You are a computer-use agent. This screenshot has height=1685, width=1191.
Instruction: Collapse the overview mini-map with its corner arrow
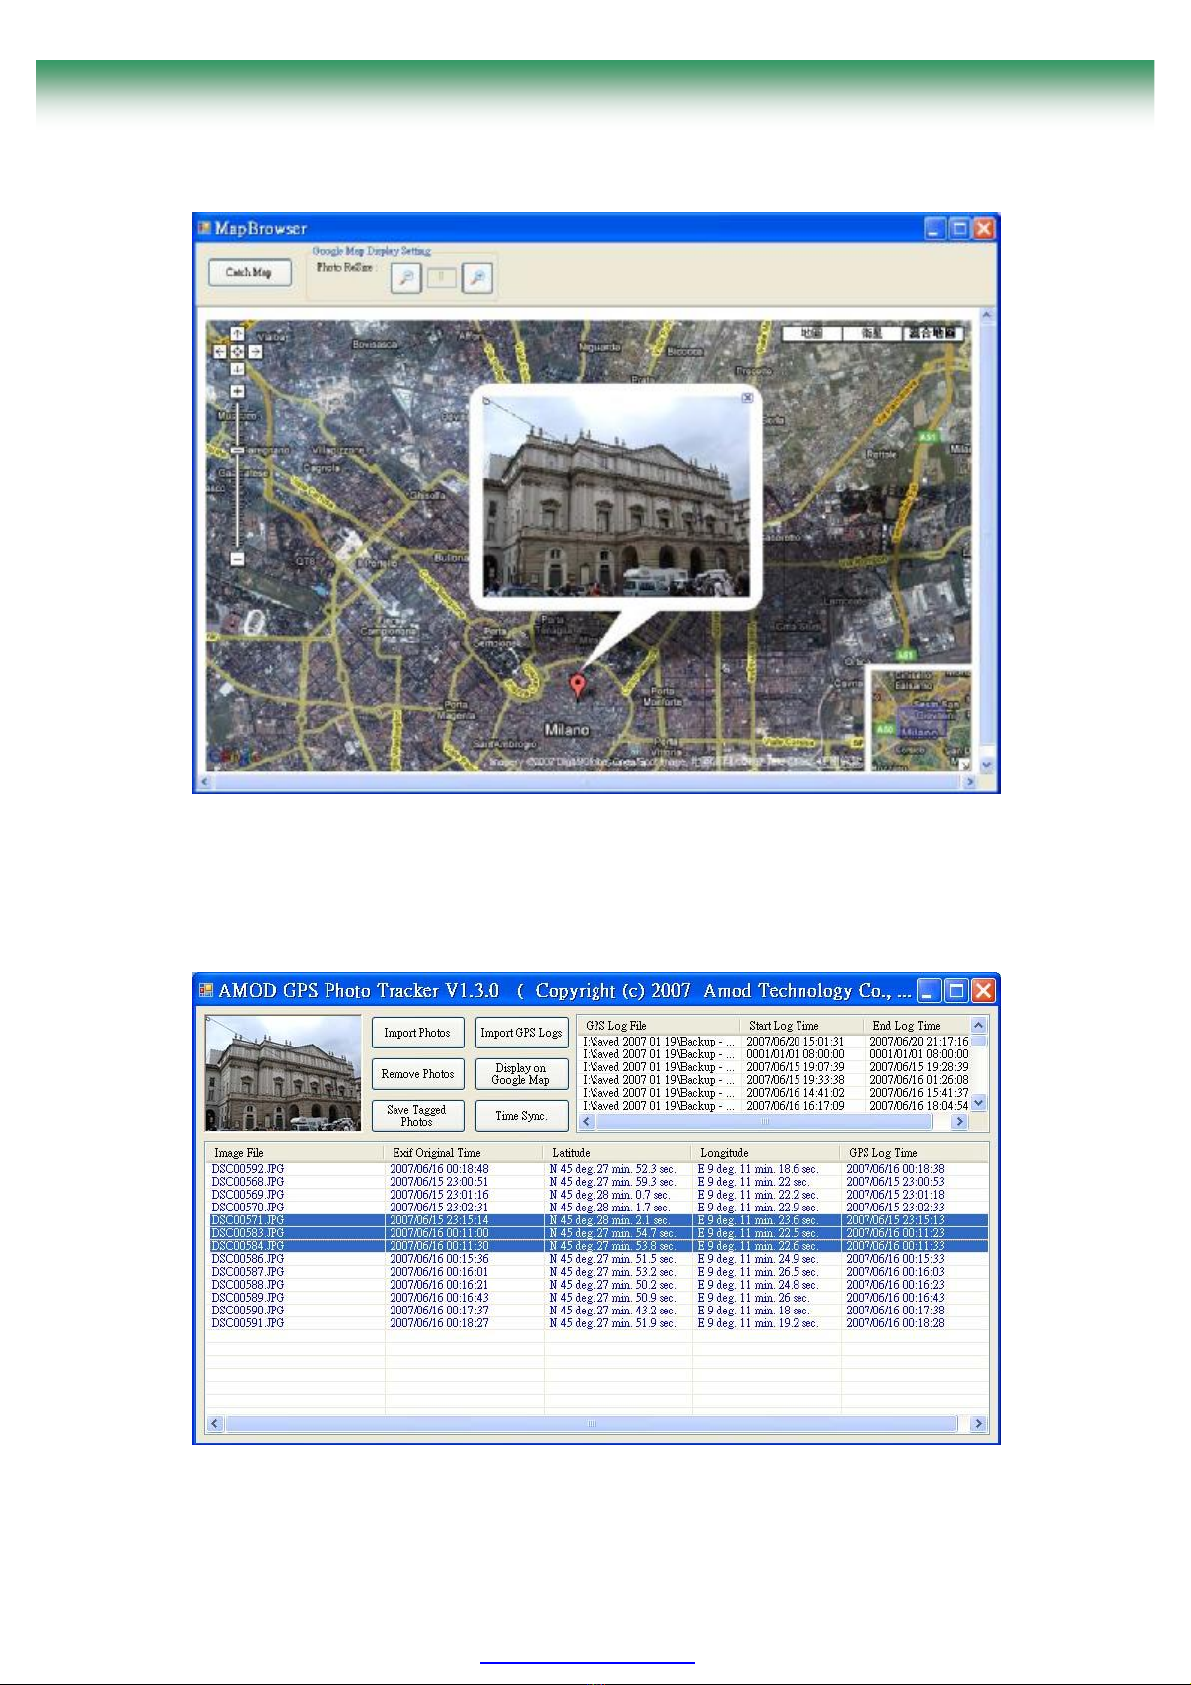[965, 764]
